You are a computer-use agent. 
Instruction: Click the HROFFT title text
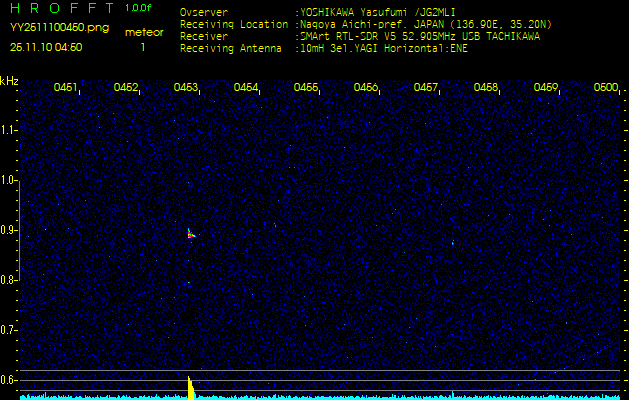tap(61, 9)
